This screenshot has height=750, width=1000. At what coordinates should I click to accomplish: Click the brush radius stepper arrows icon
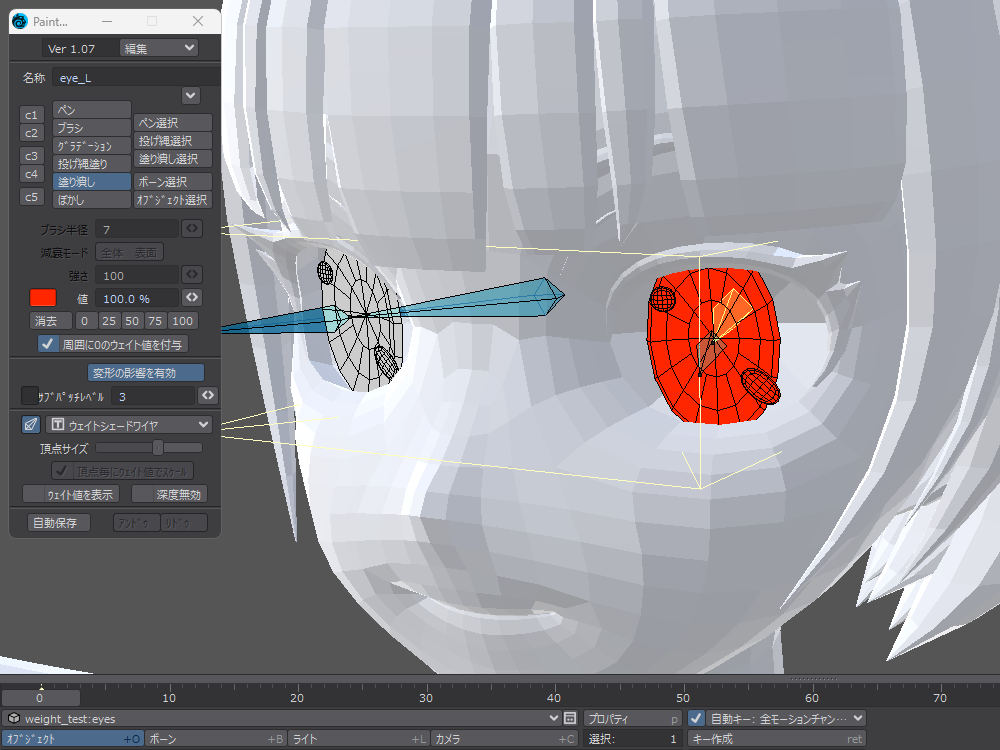coord(192,229)
